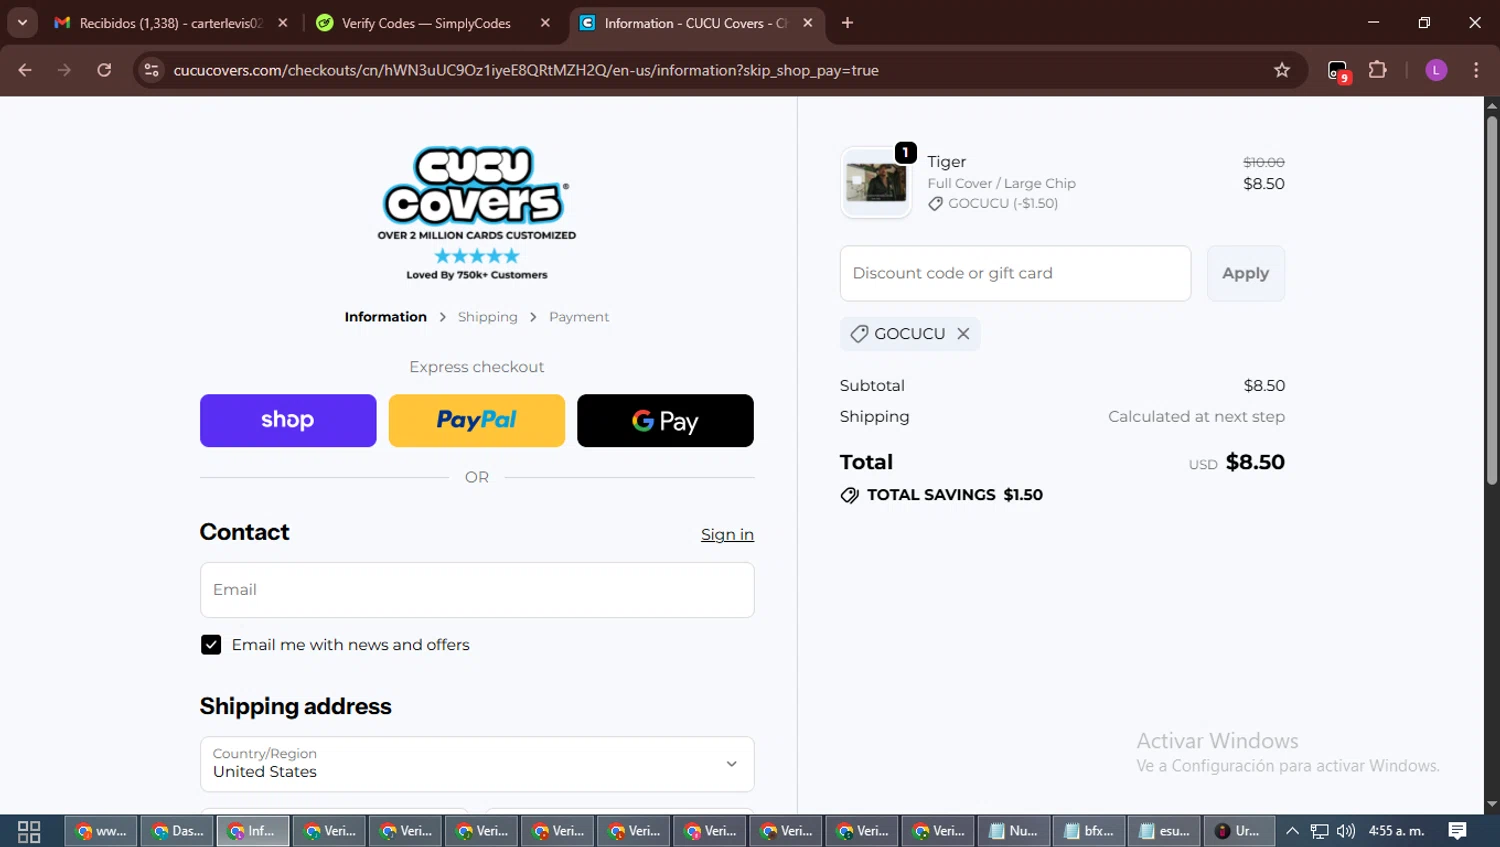Close the Gmail Recibidos tab
This screenshot has height=847, width=1500.
click(x=283, y=23)
